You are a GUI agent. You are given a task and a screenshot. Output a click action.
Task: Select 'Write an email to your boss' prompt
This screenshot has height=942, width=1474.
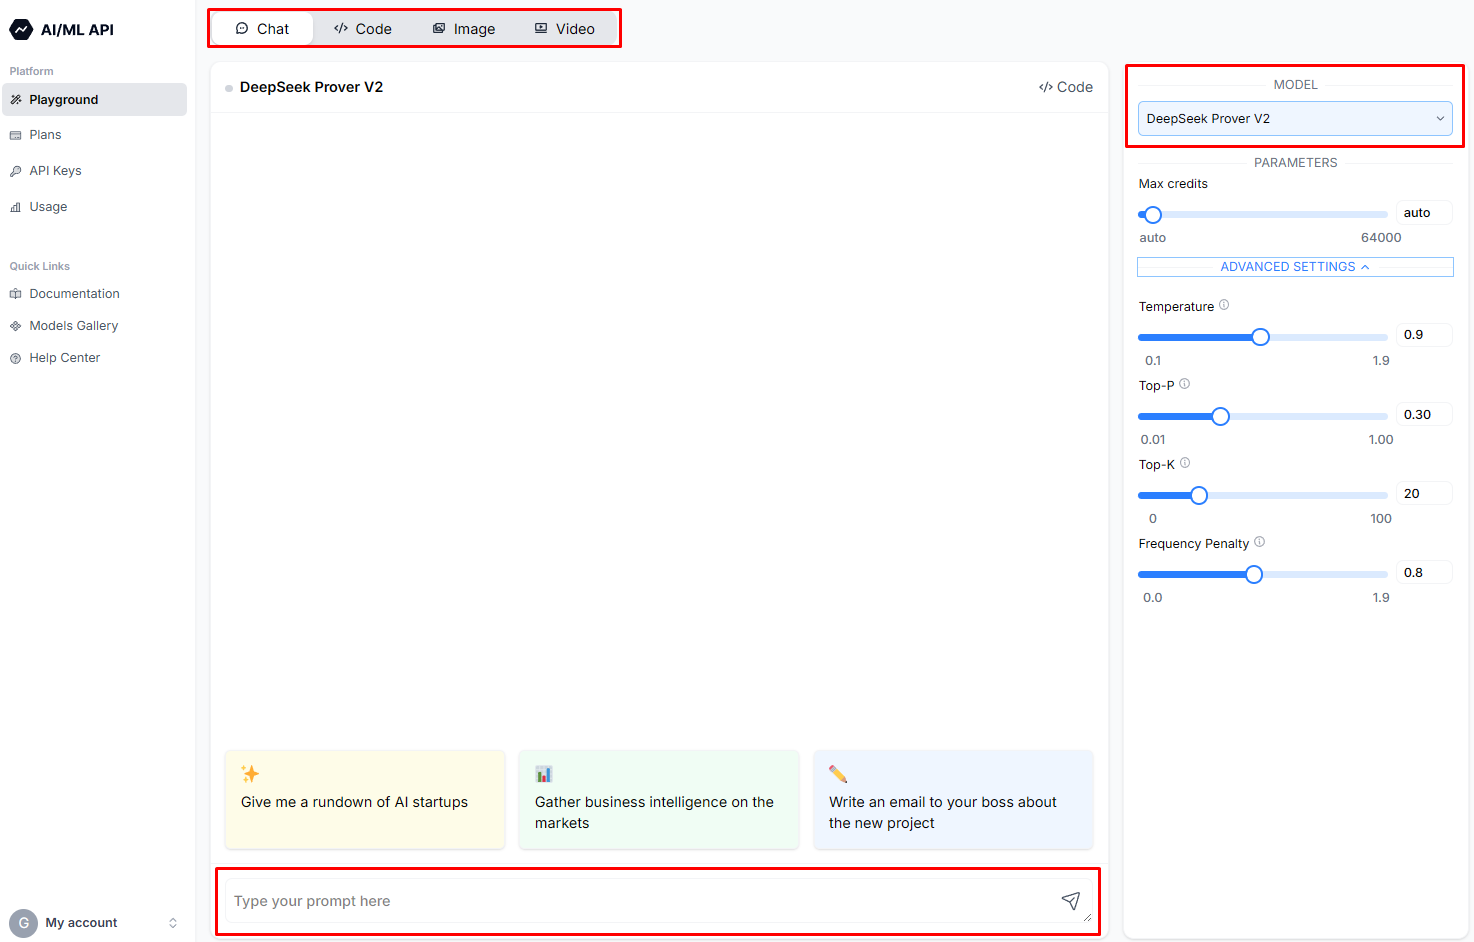pyautogui.click(x=953, y=800)
